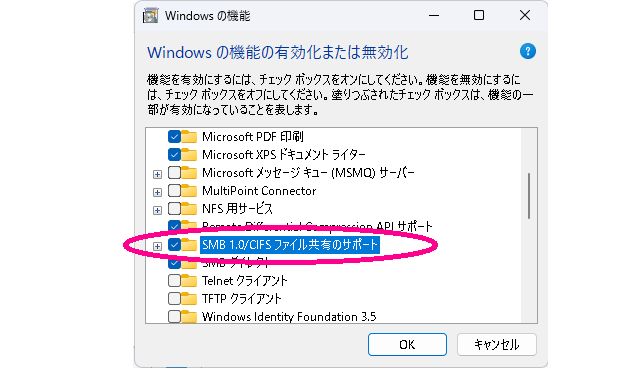Enable the Telnet クライアント checkbox
The image size is (622, 368).
tap(174, 281)
